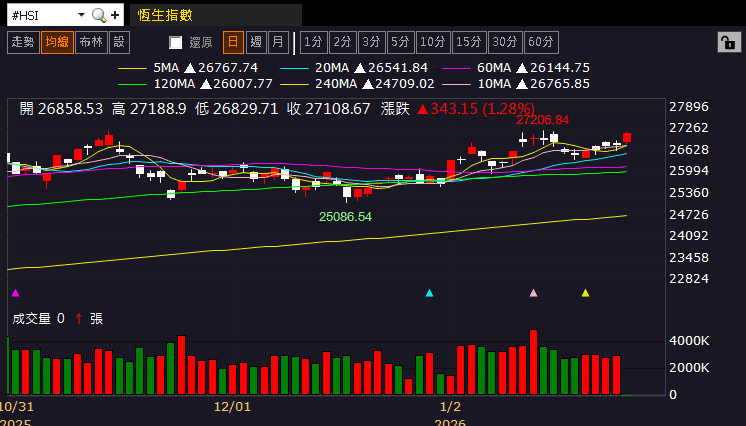Expand the #HSI symbol dropdown arrow

(x=81, y=15)
